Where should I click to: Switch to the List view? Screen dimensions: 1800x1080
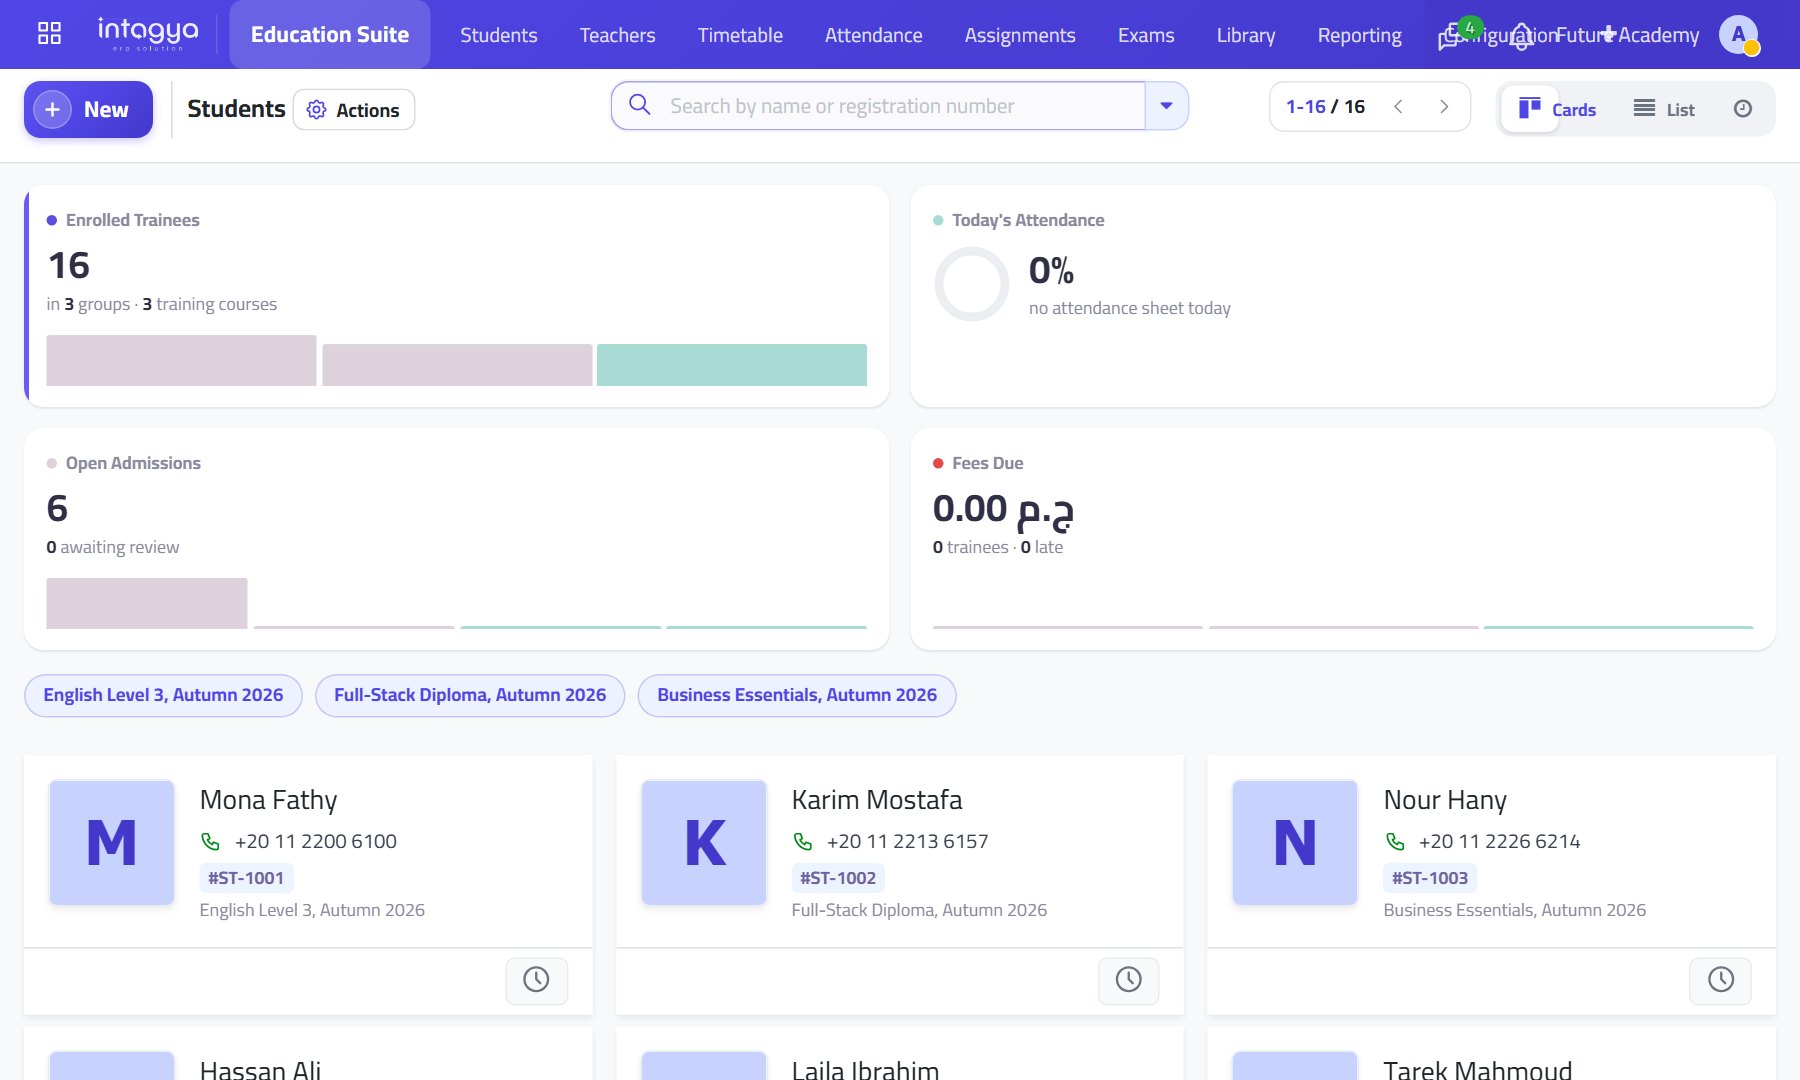pyautogui.click(x=1664, y=109)
